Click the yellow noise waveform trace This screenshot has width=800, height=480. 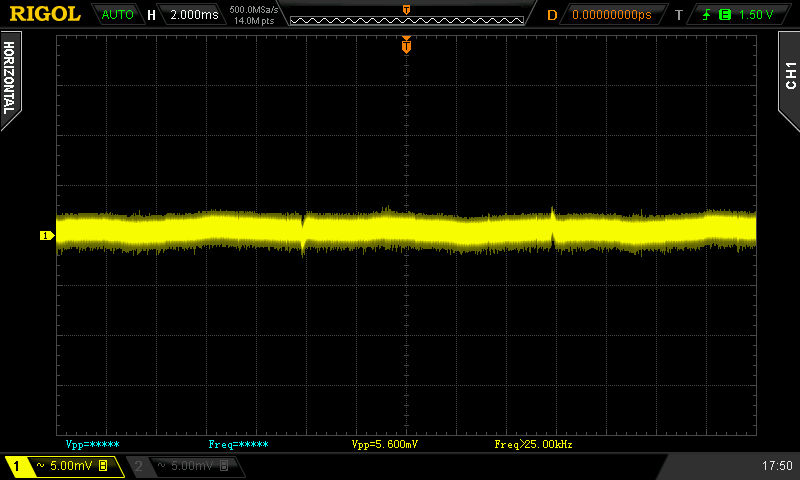[406, 231]
